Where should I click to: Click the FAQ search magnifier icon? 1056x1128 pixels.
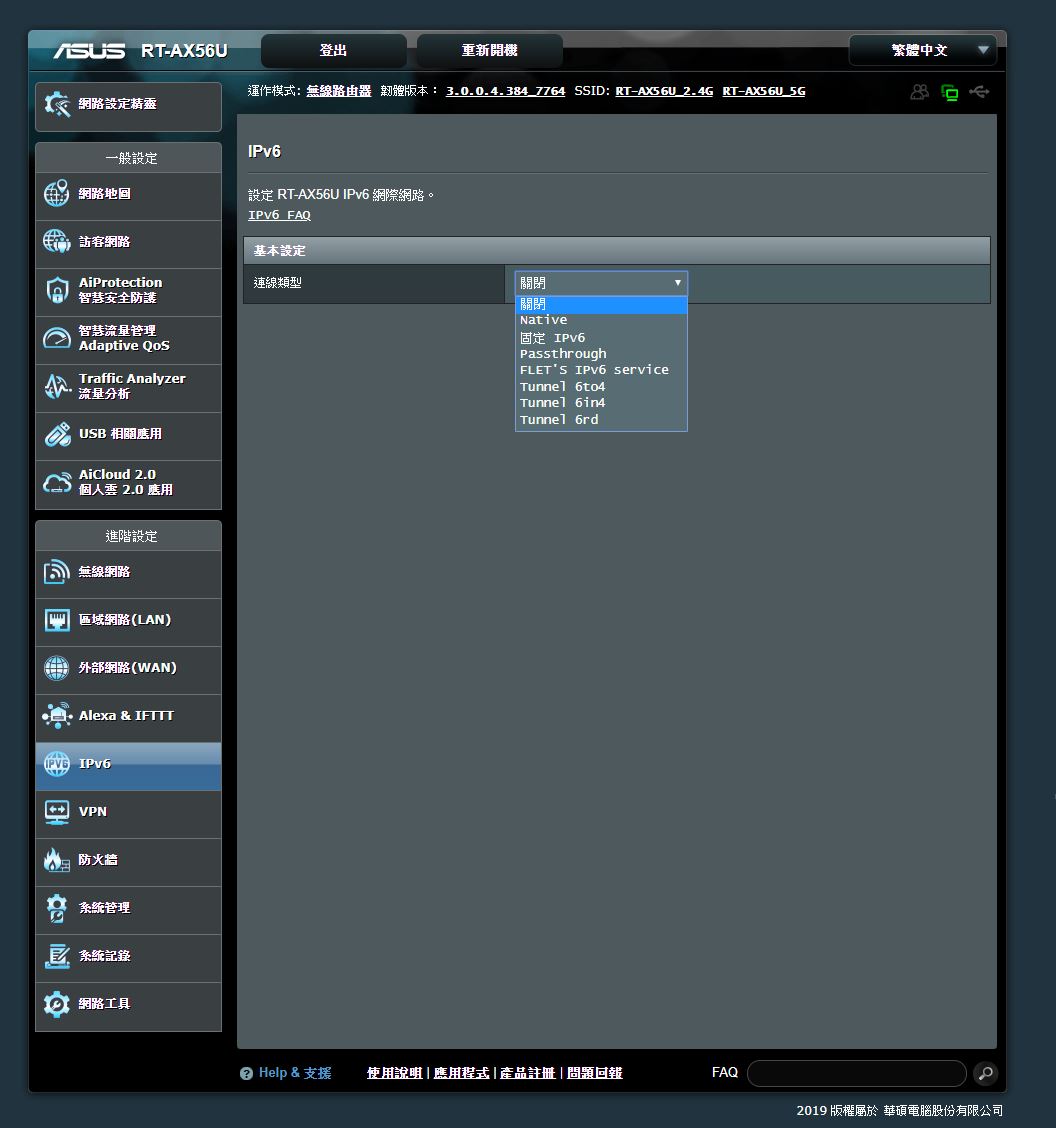click(986, 1073)
